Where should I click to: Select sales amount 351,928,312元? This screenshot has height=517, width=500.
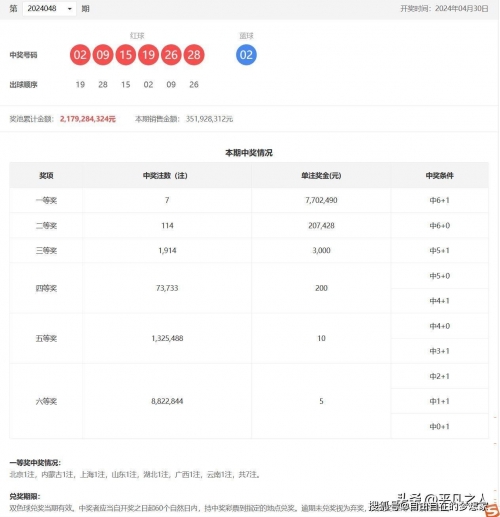[209, 119]
